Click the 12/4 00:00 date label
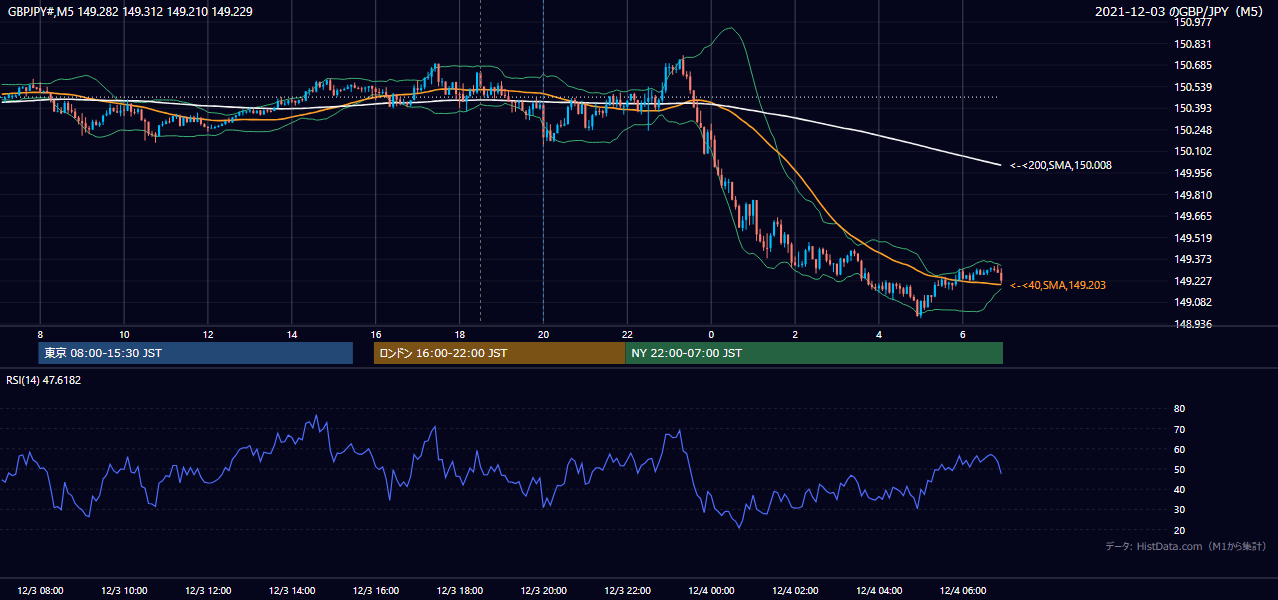Image resolution: width=1278 pixels, height=600 pixels. (x=711, y=591)
